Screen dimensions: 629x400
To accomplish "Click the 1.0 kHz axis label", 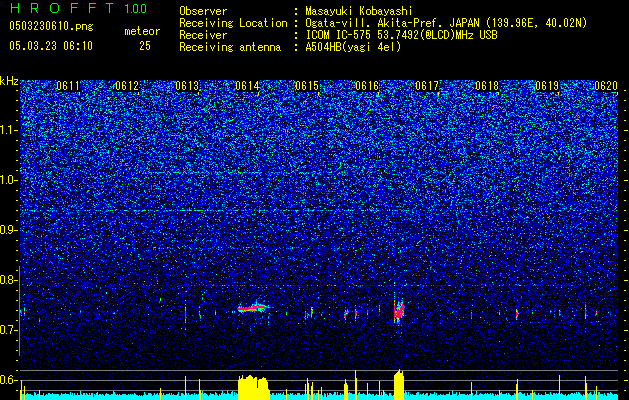I will click(9, 180).
